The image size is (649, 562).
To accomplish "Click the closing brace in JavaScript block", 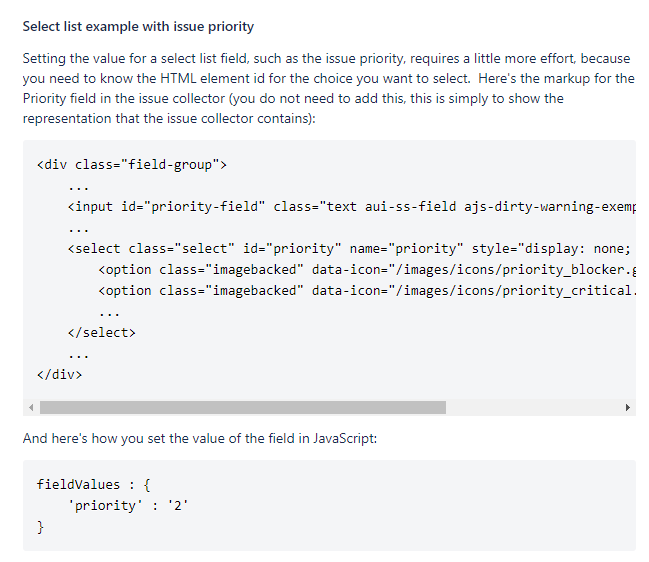I will click(x=40, y=527).
